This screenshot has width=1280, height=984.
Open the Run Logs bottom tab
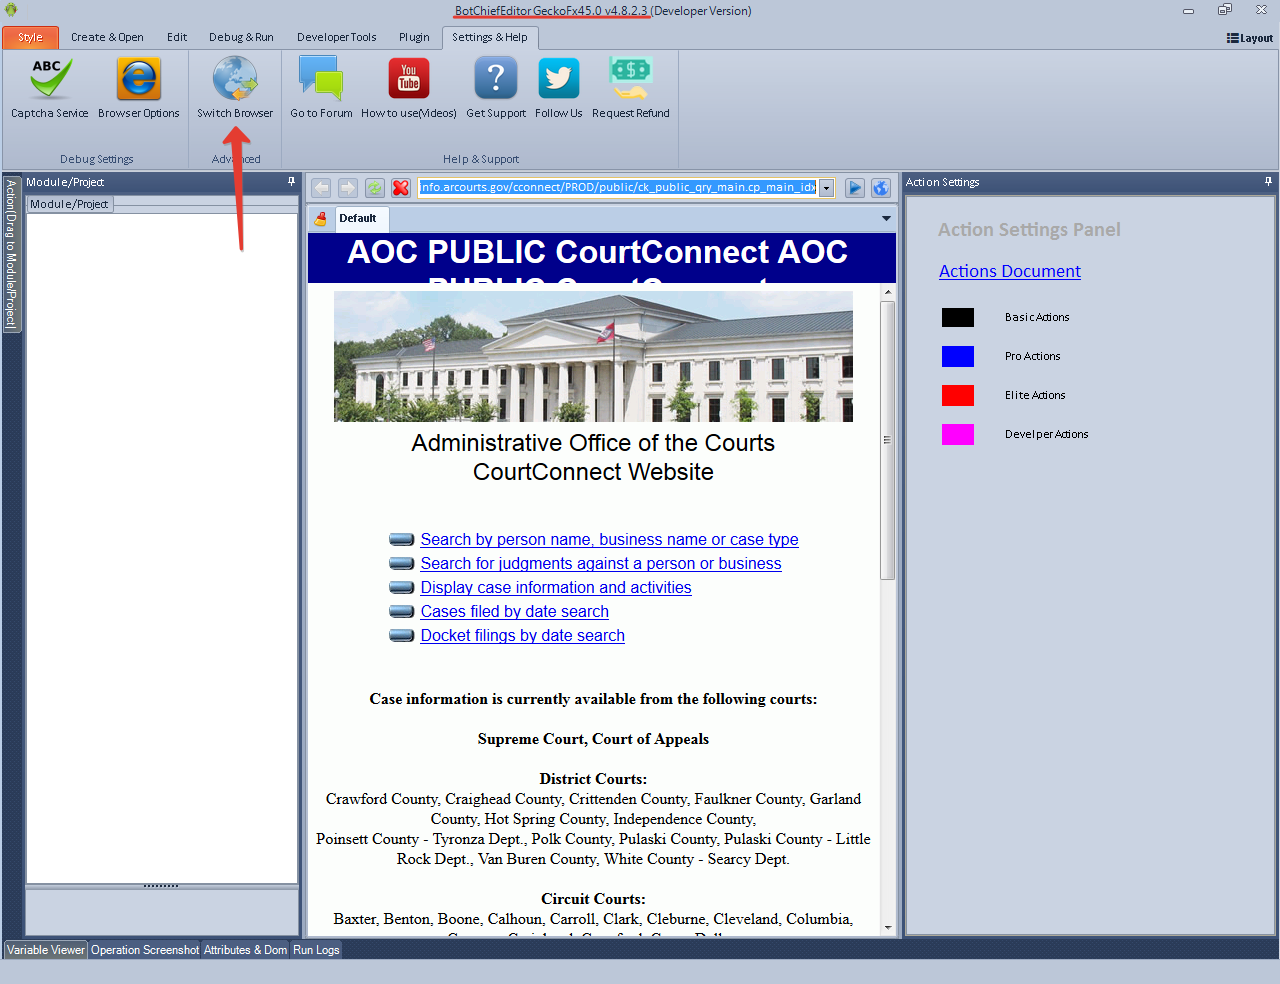[x=316, y=950]
